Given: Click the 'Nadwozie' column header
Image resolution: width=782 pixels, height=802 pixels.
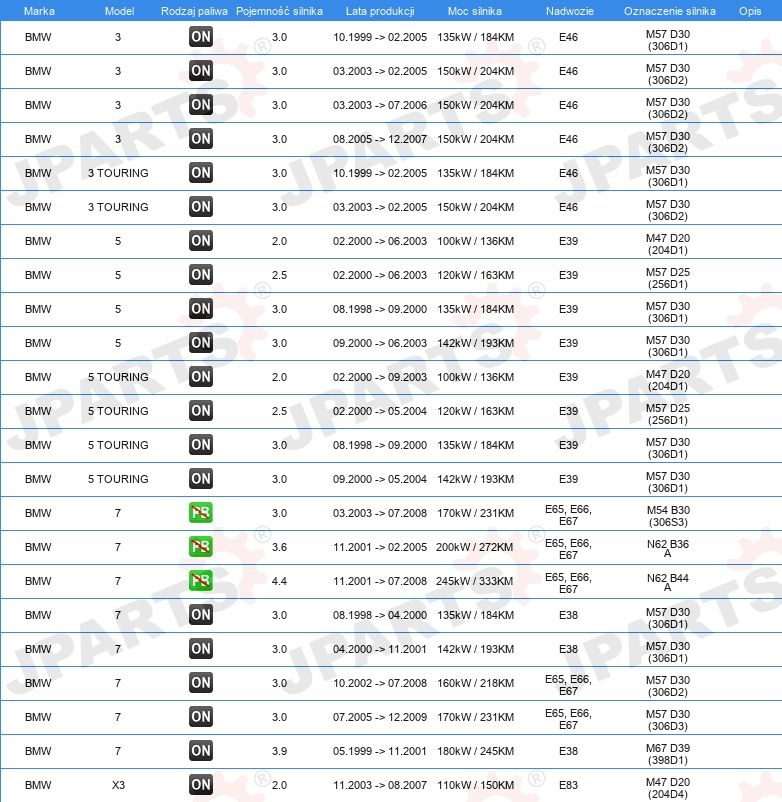Looking at the screenshot, I should 570,11.
